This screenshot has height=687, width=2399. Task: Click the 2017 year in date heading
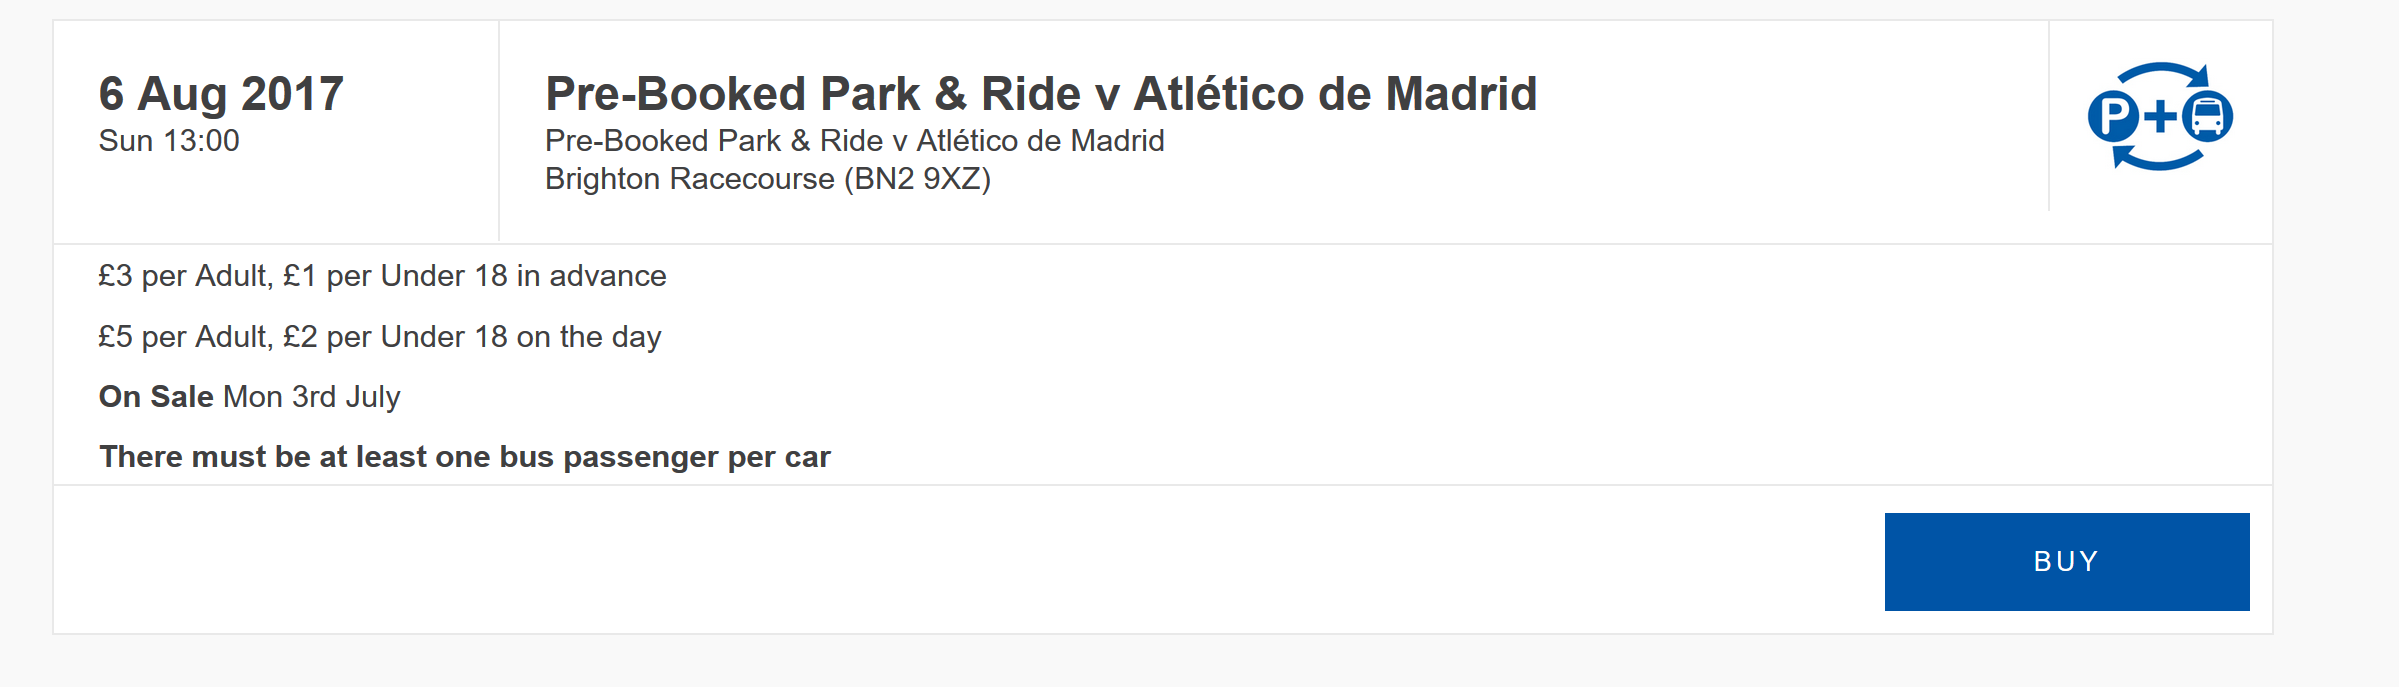pyautogui.click(x=292, y=94)
